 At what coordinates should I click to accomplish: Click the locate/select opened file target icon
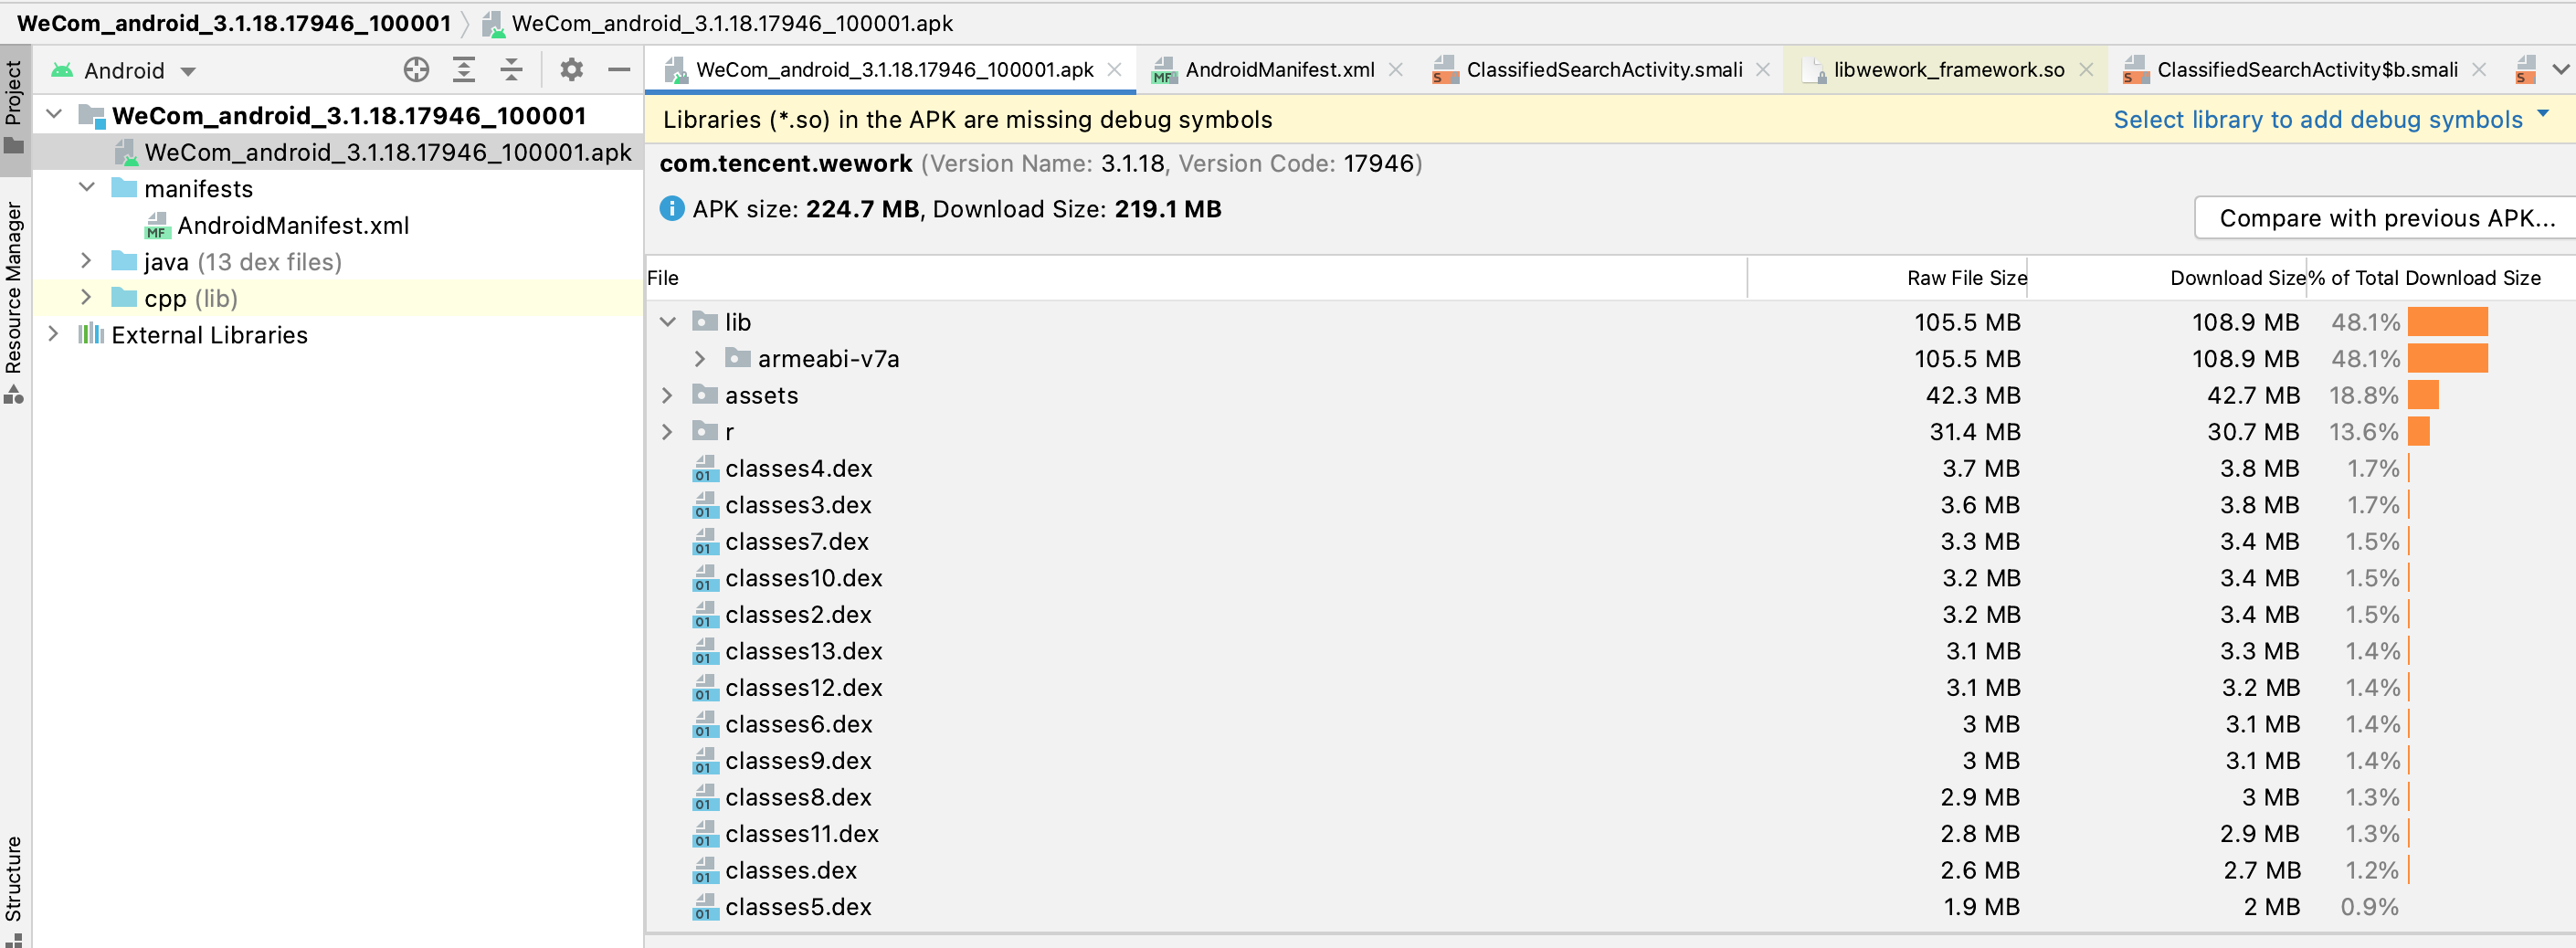click(x=416, y=70)
